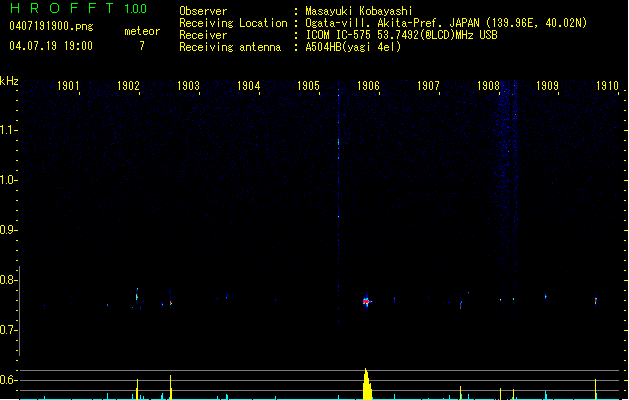
Task: Select the file name 0407191900.png
Action: click(51, 26)
